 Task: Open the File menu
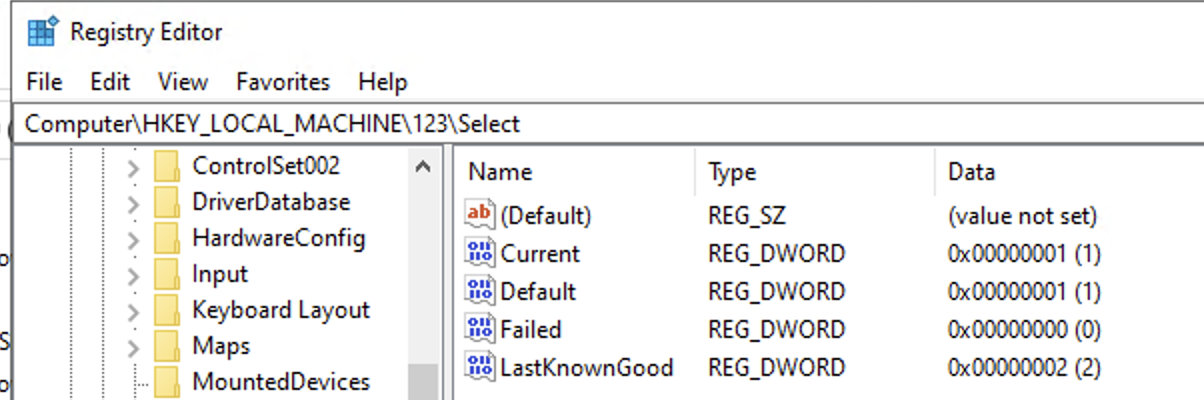click(x=44, y=82)
